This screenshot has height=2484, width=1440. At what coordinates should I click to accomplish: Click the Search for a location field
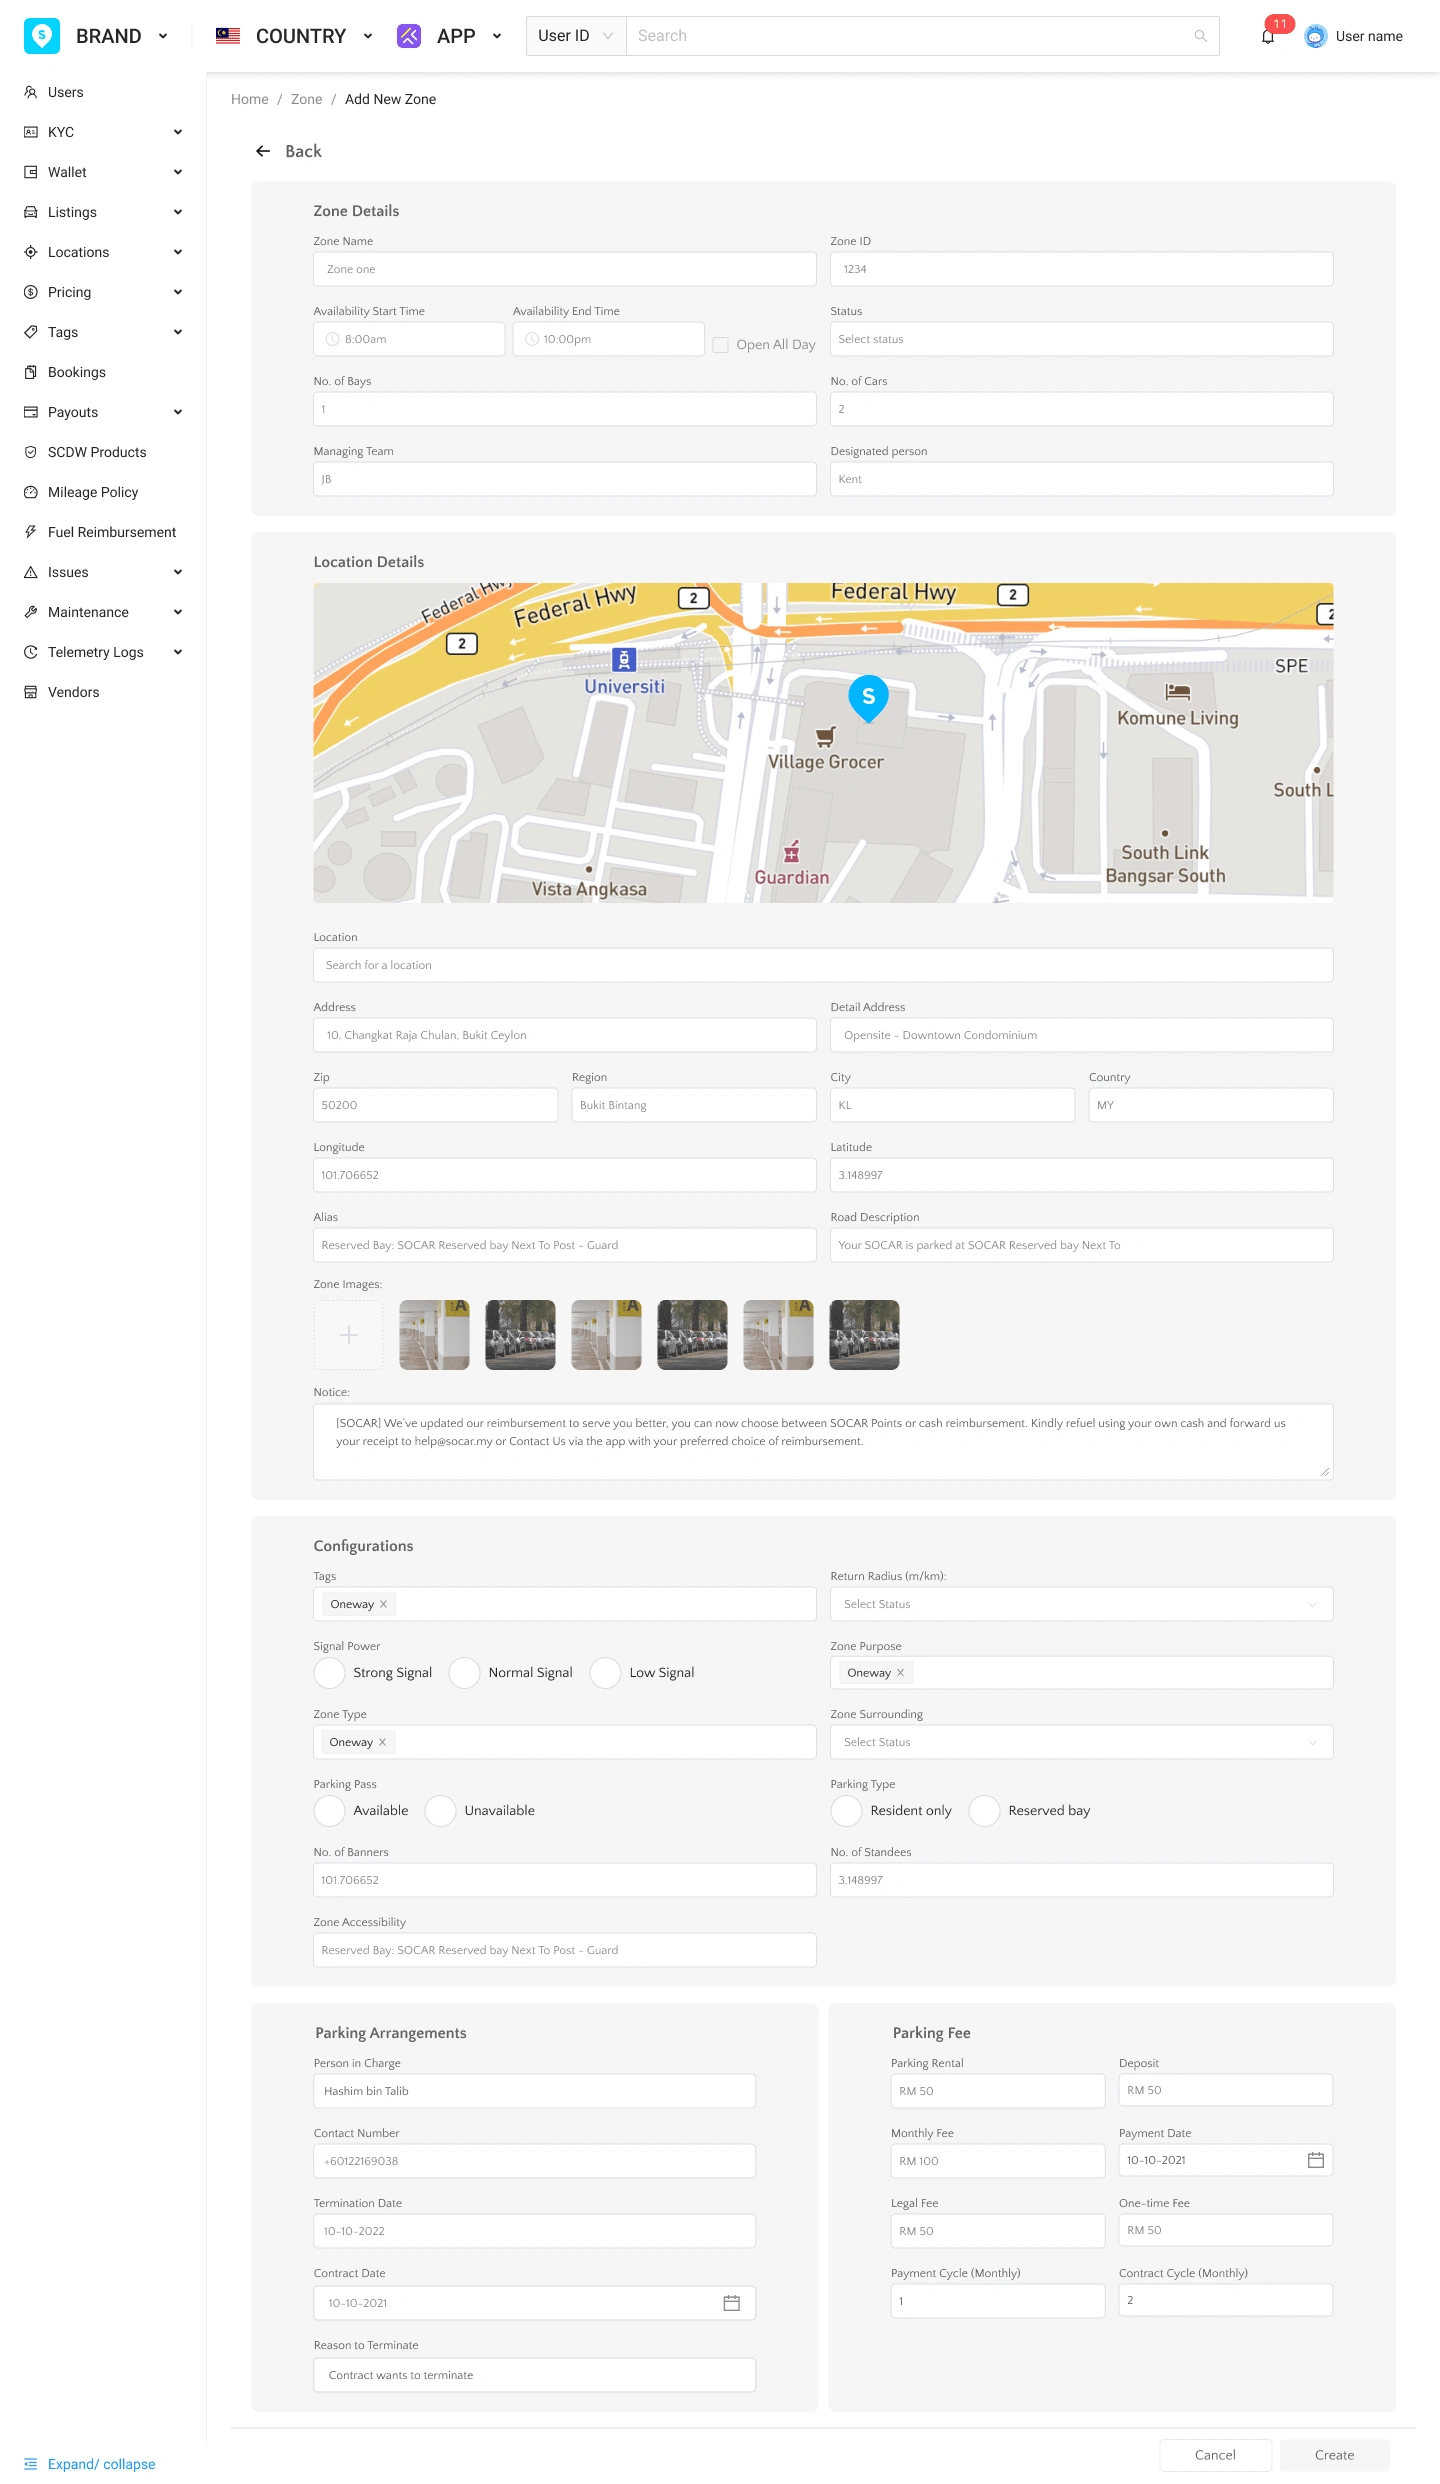coord(823,965)
